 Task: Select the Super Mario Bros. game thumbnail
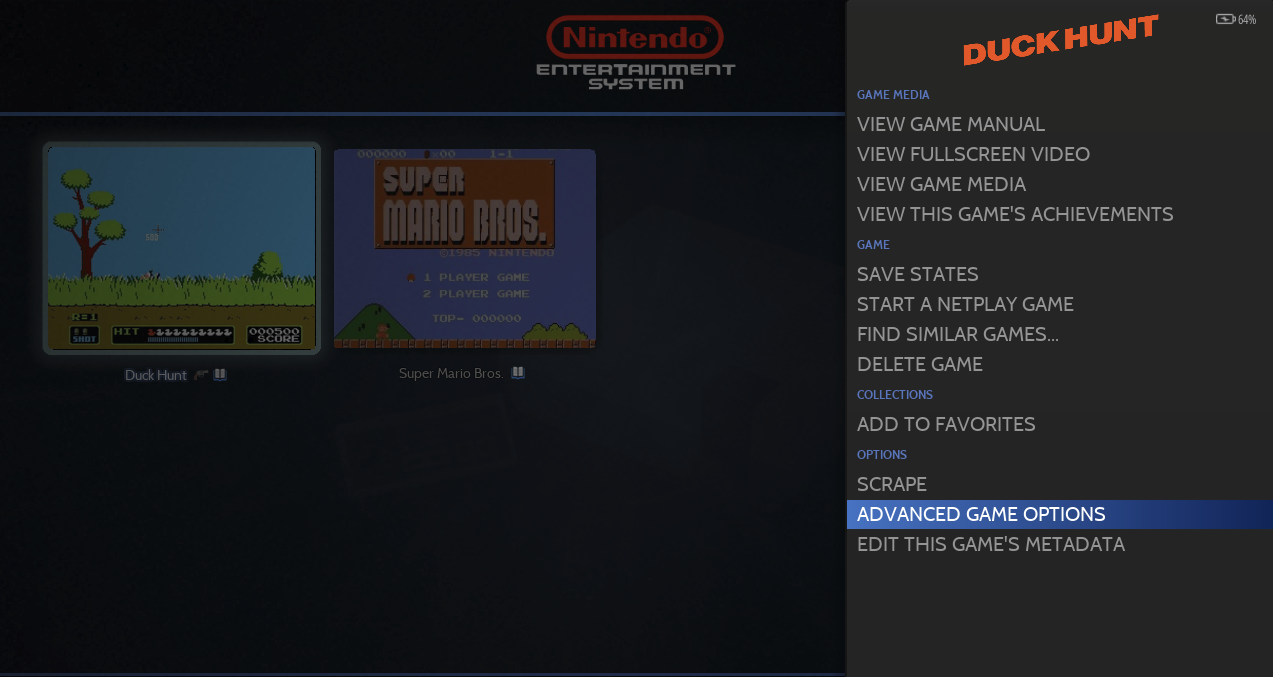click(465, 249)
